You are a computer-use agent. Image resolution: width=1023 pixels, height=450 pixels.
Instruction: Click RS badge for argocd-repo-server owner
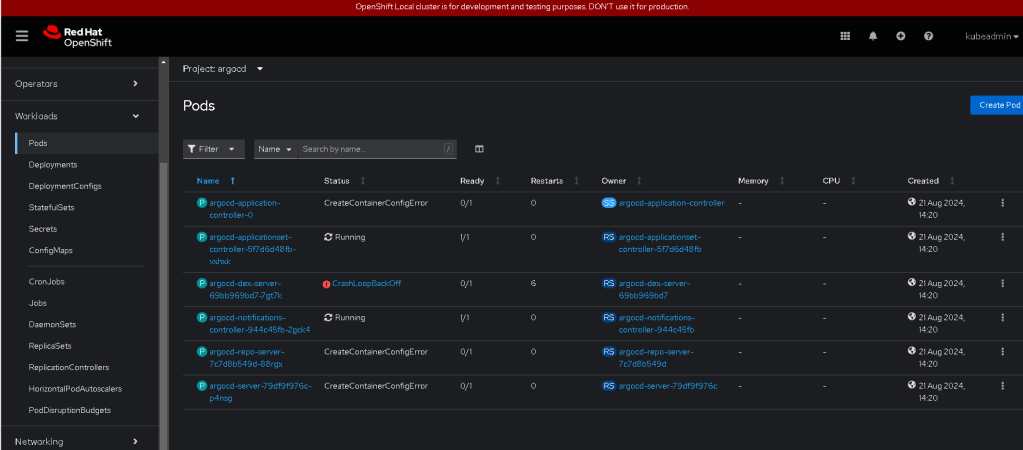[x=609, y=352]
